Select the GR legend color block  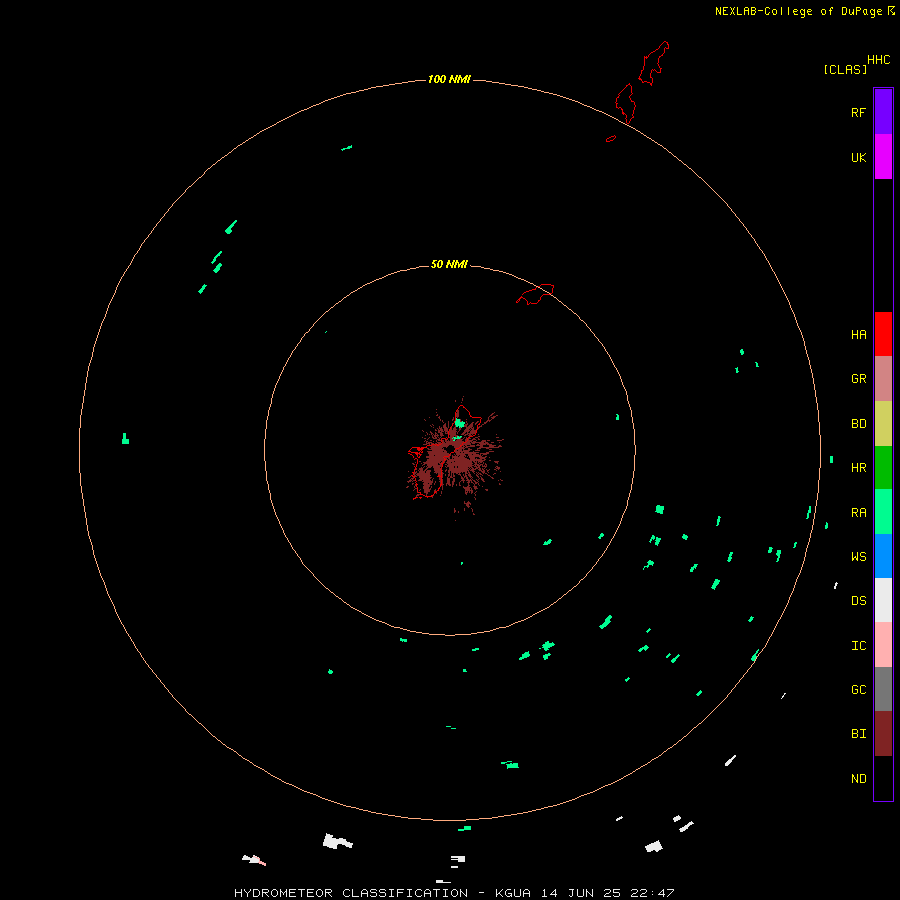coord(883,379)
